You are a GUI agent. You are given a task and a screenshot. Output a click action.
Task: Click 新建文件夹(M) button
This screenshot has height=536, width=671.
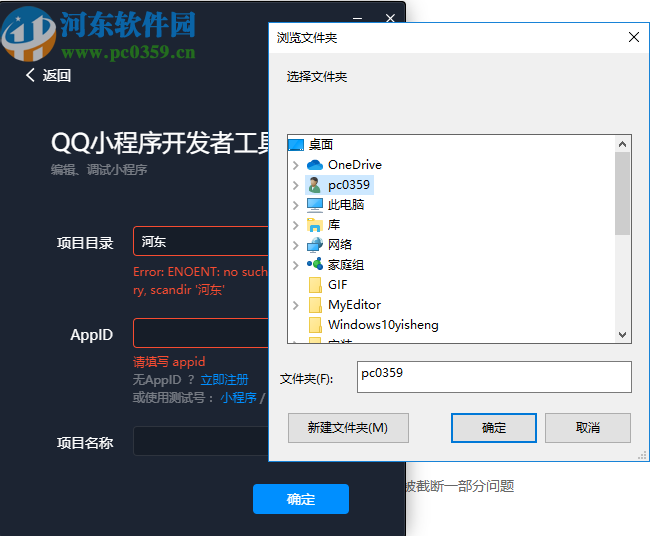click(348, 428)
